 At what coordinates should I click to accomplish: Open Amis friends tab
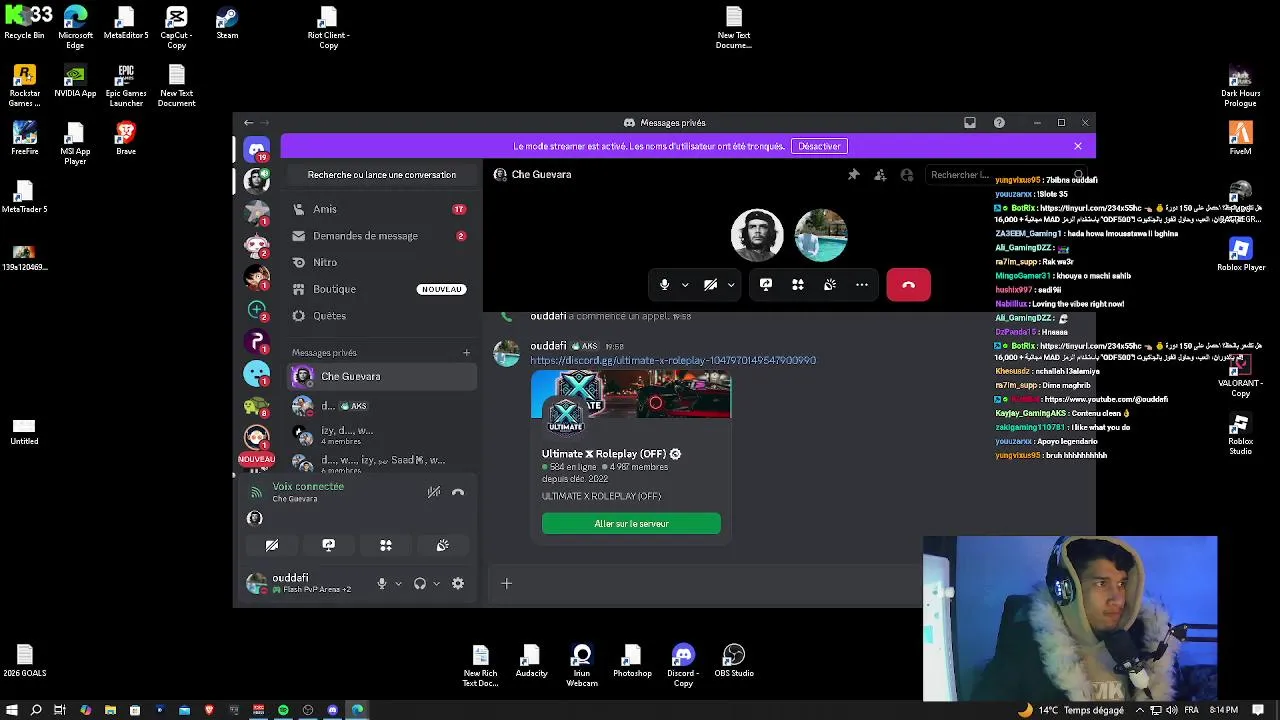pyautogui.click(x=380, y=209)
